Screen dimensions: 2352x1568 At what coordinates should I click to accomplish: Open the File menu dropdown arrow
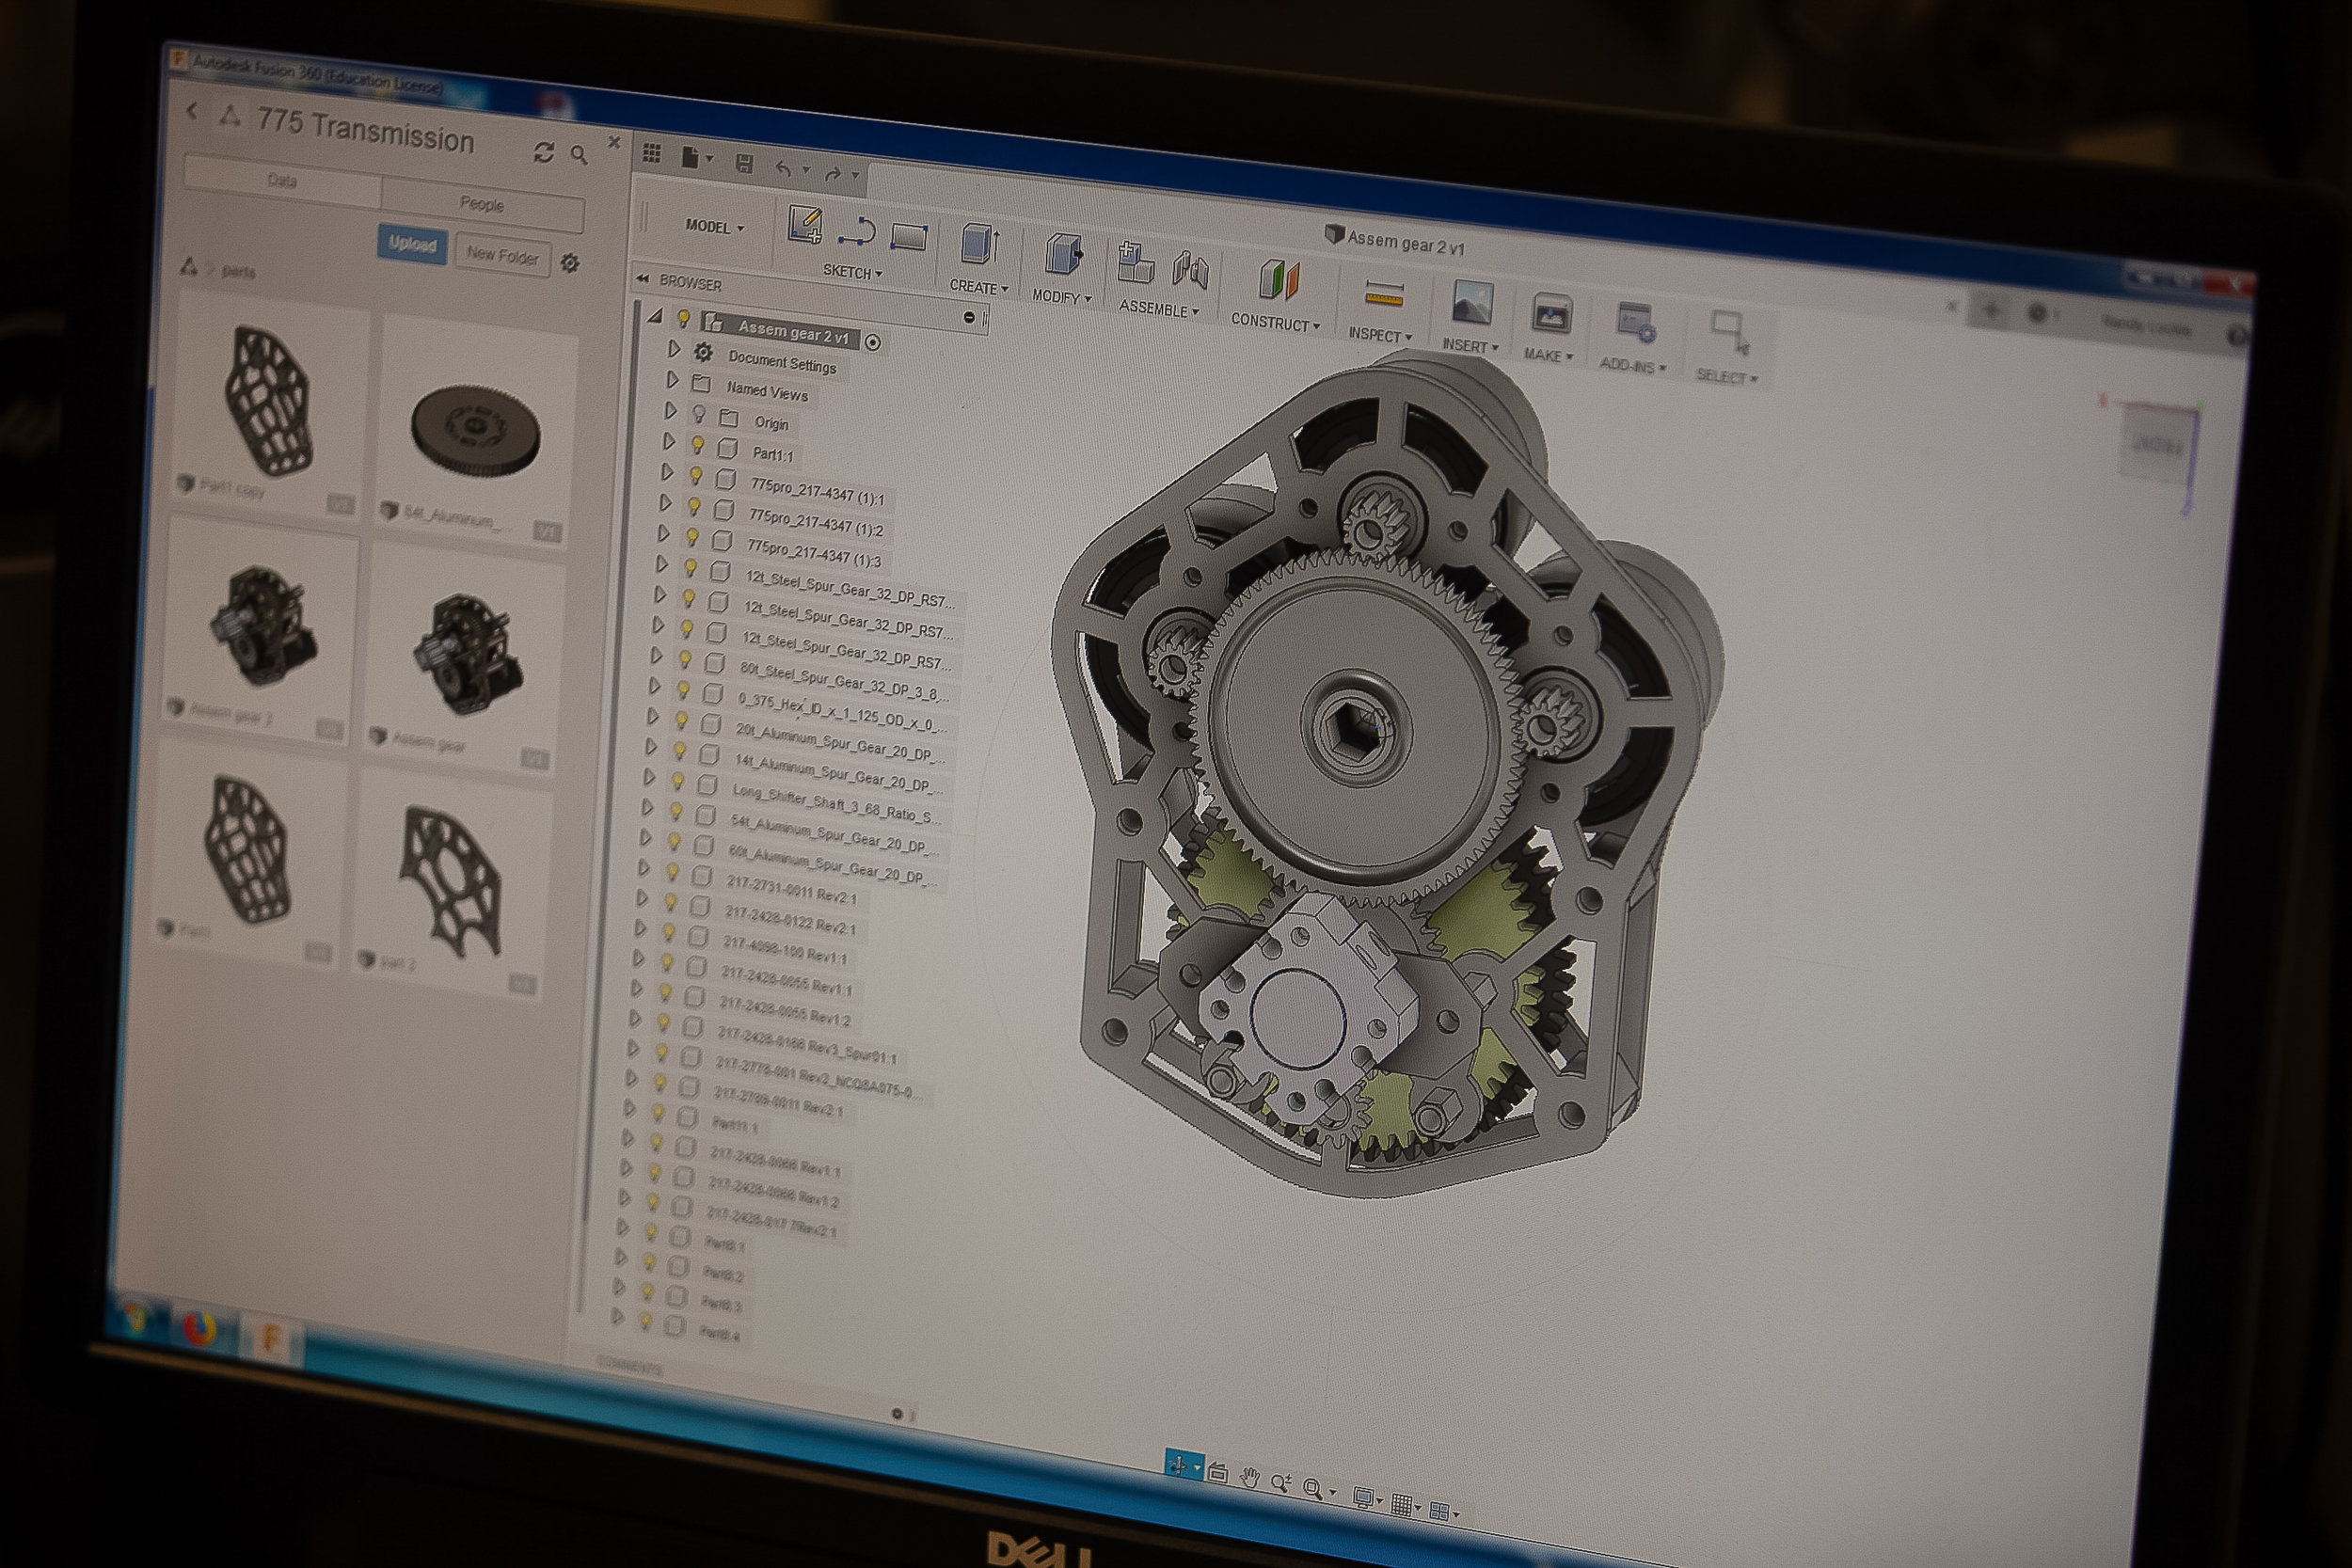click(710, 159)
